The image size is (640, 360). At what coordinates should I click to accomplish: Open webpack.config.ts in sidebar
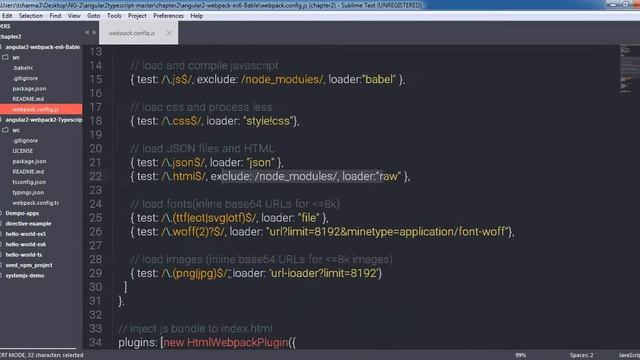tap(36, 203)
